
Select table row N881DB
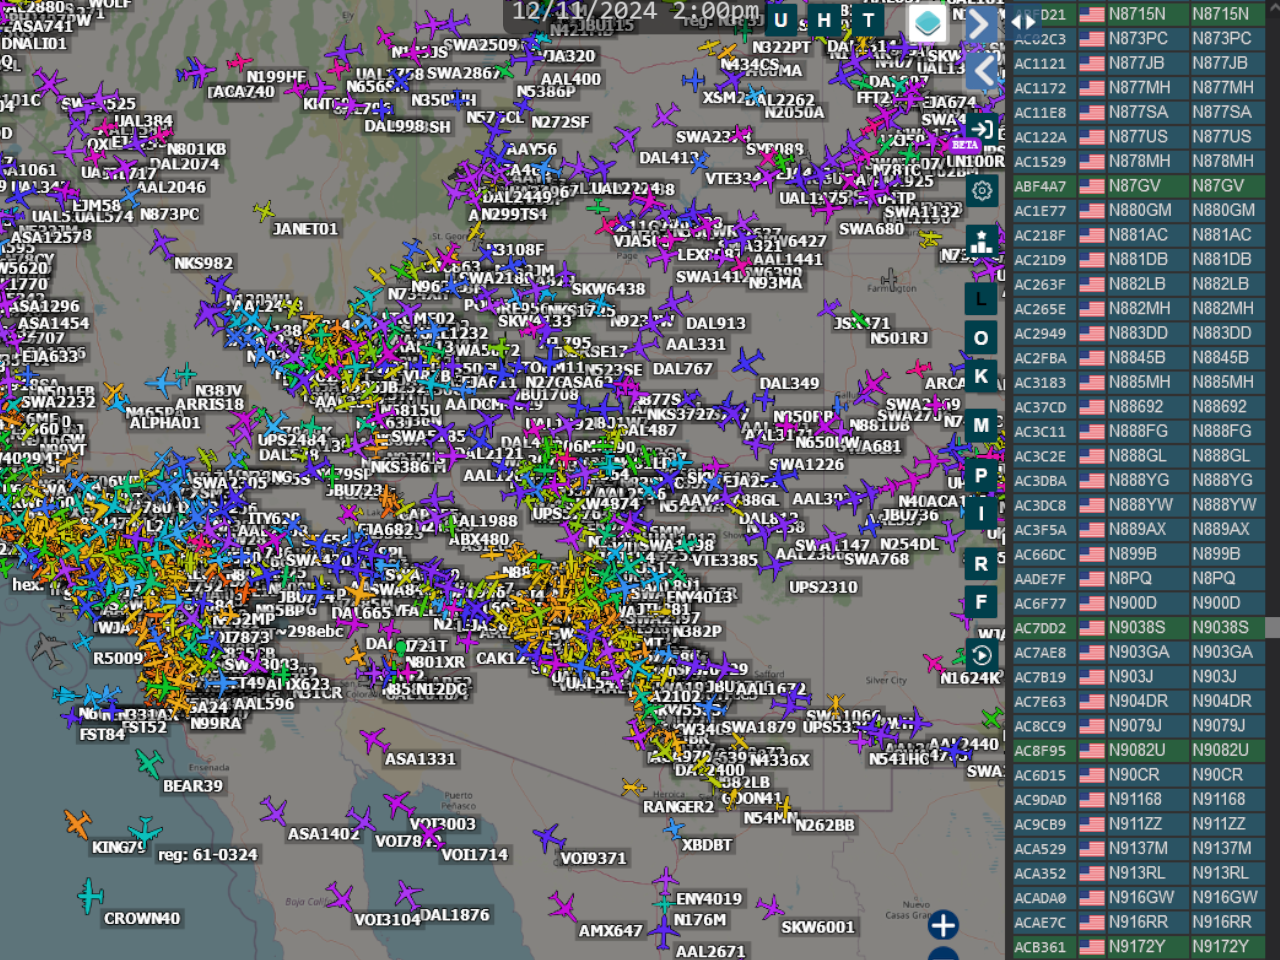[x=1139, y=259]
